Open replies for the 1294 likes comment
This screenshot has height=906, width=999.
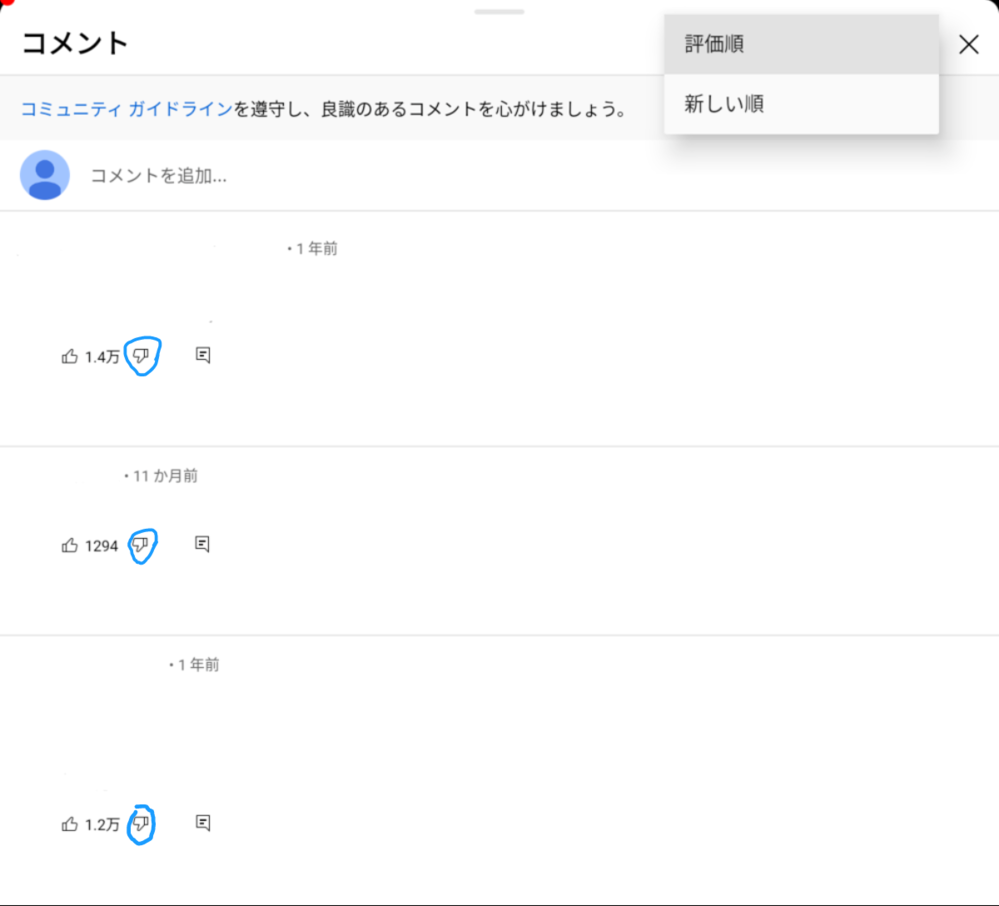click(202, 543)
